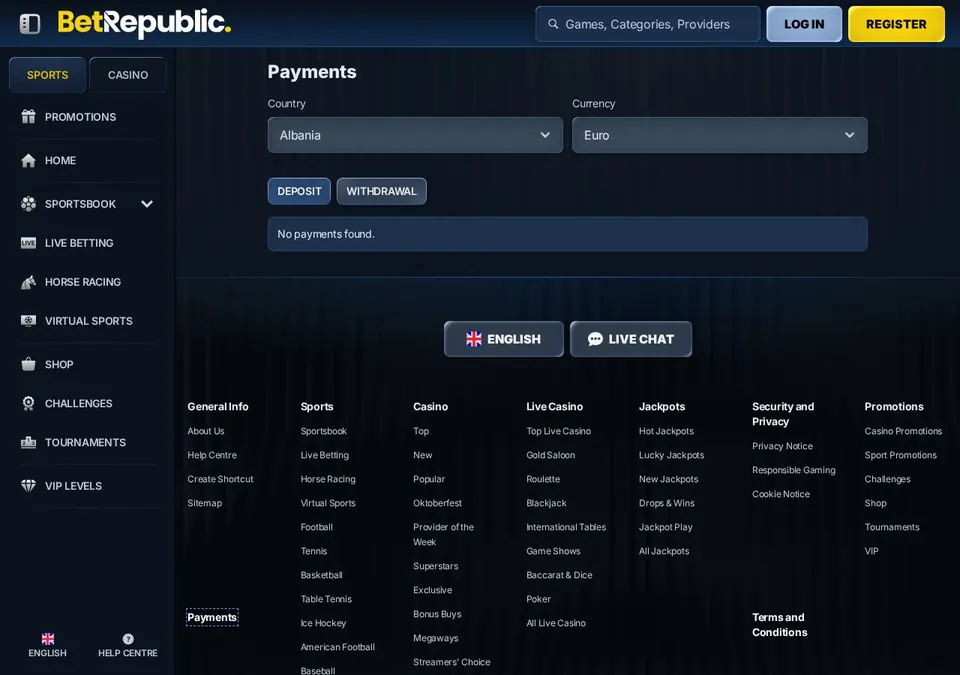Open the Privacy Notice link

tap(782, 446)
